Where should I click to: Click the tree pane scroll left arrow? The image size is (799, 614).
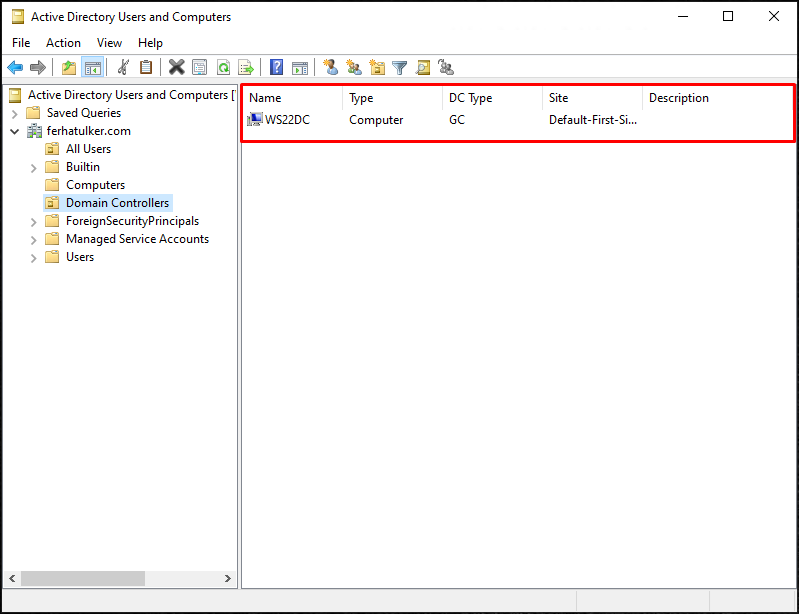[x=12, y=578]
